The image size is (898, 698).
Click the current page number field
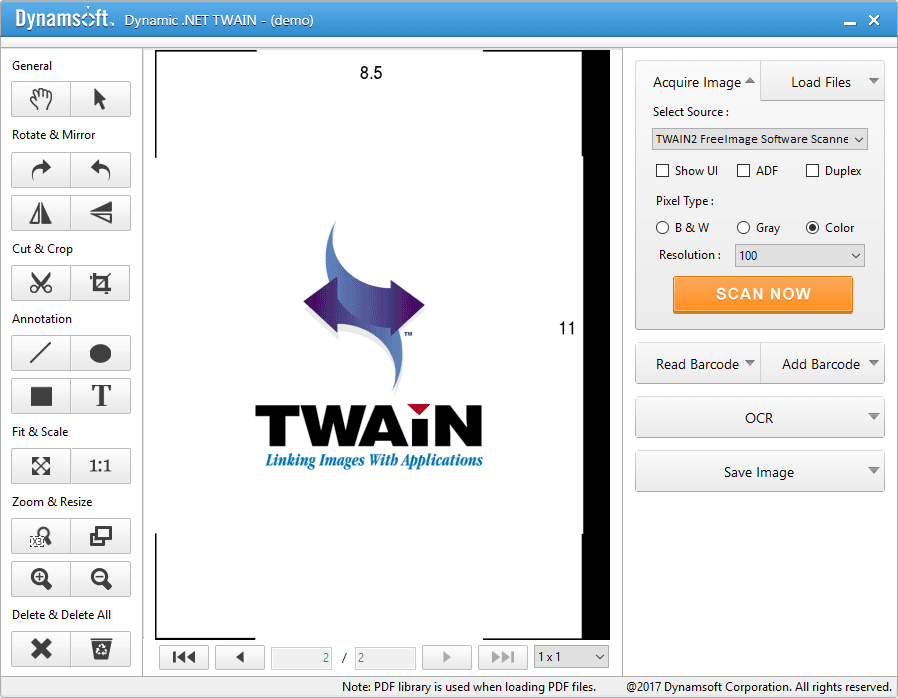[x=301, y=658]
